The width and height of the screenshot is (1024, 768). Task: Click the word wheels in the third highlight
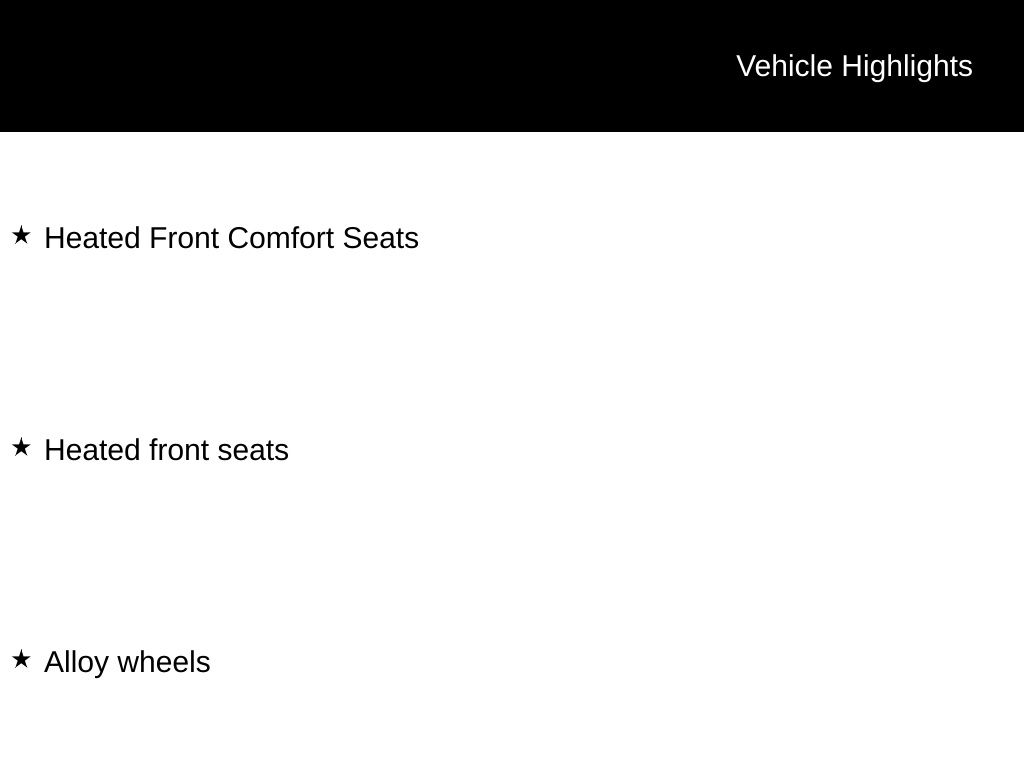(164, 663)
